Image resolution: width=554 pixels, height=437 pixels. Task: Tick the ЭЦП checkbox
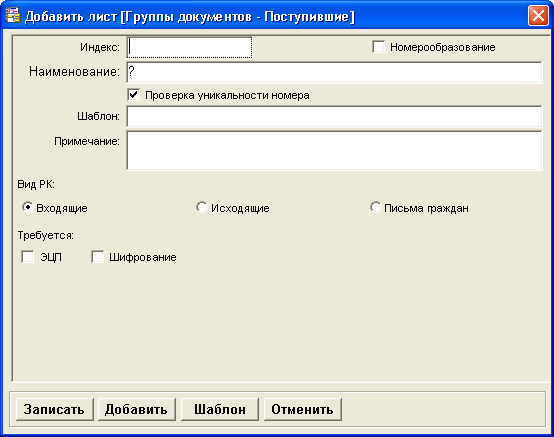tap(28, 257)
